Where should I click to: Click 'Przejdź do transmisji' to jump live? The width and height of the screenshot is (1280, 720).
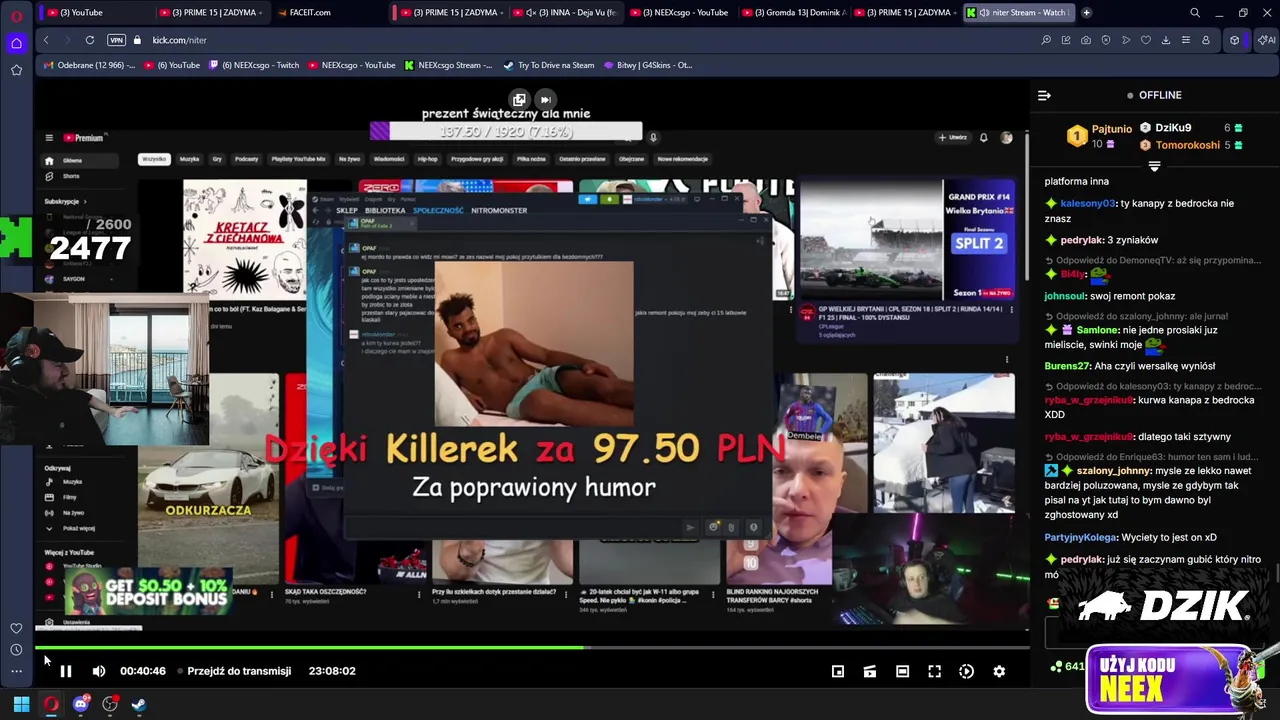(x=239, y=671)
